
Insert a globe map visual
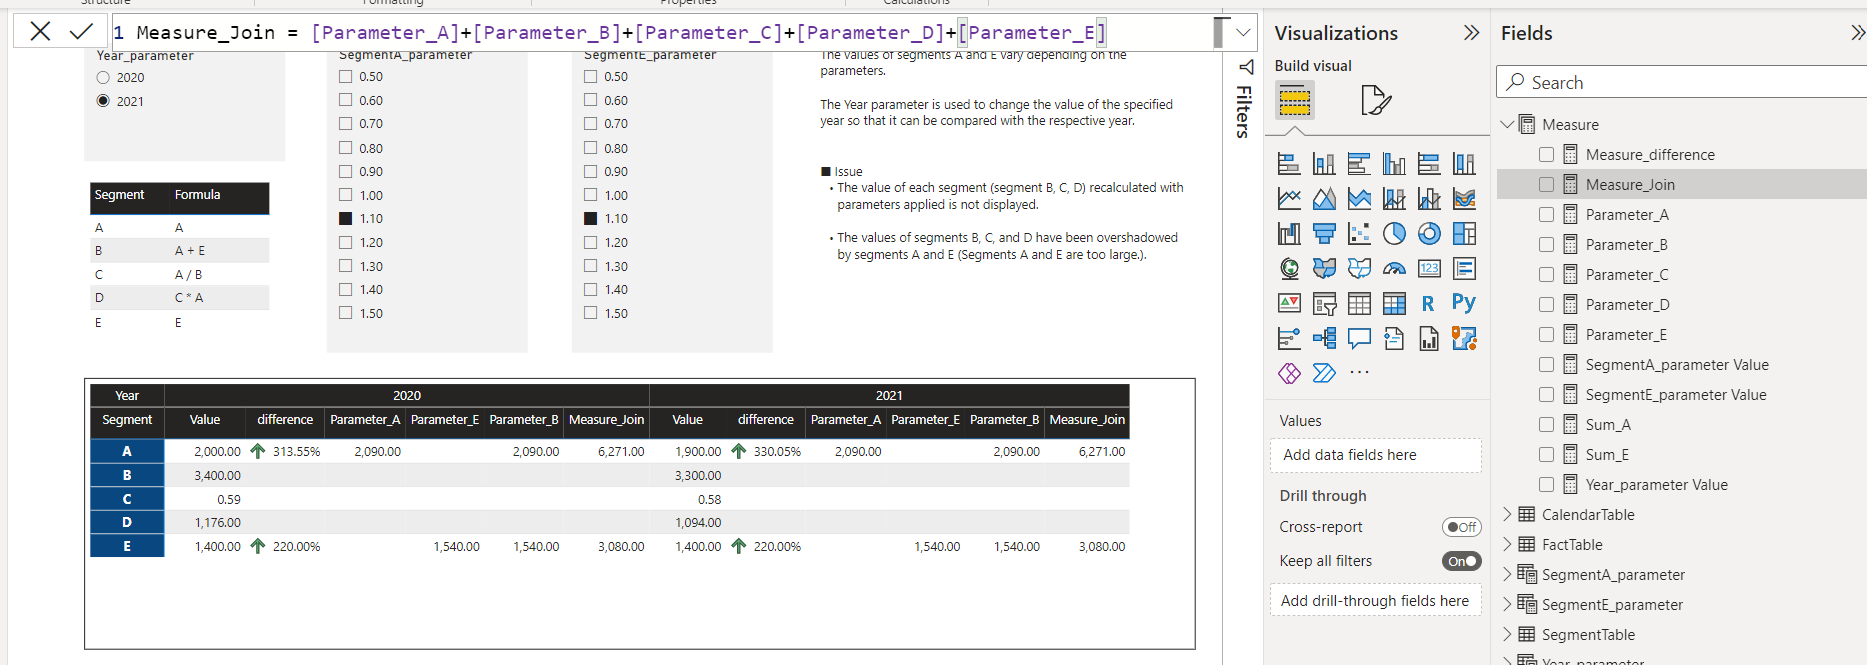(x=1289, y=268)
